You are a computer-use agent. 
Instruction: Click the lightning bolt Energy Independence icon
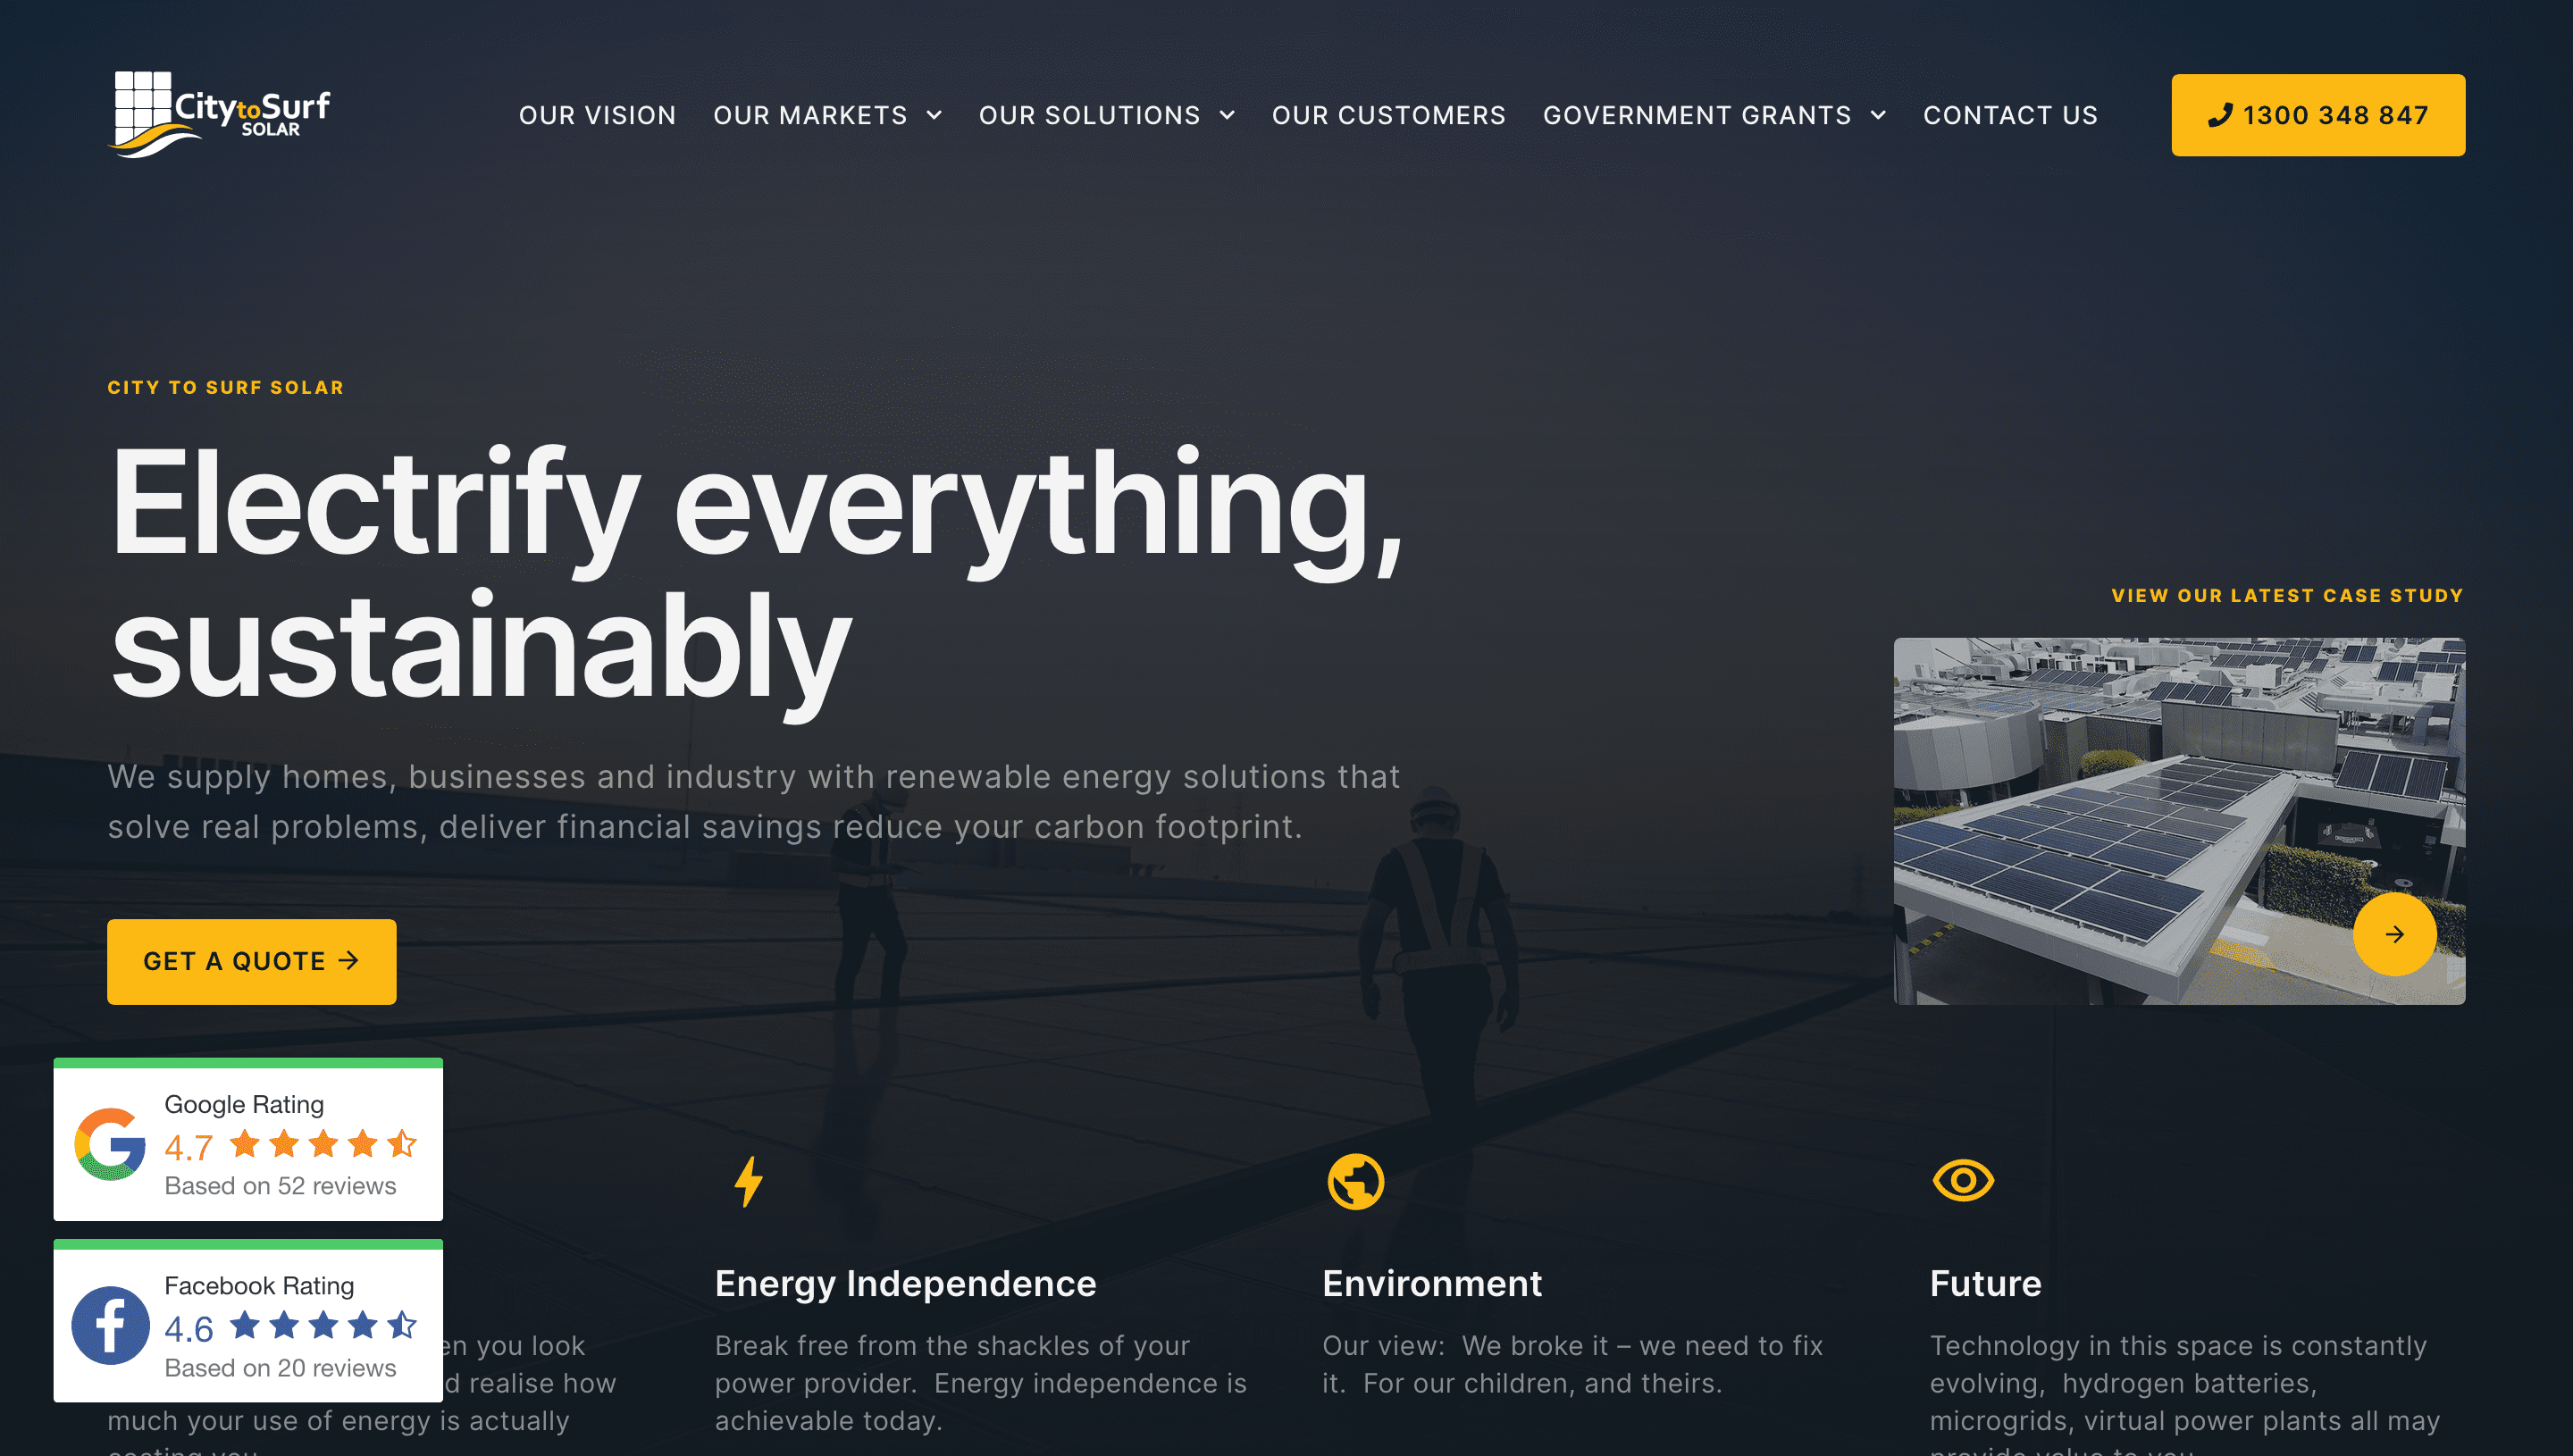pyautogui.click(x=748, y=1181)
